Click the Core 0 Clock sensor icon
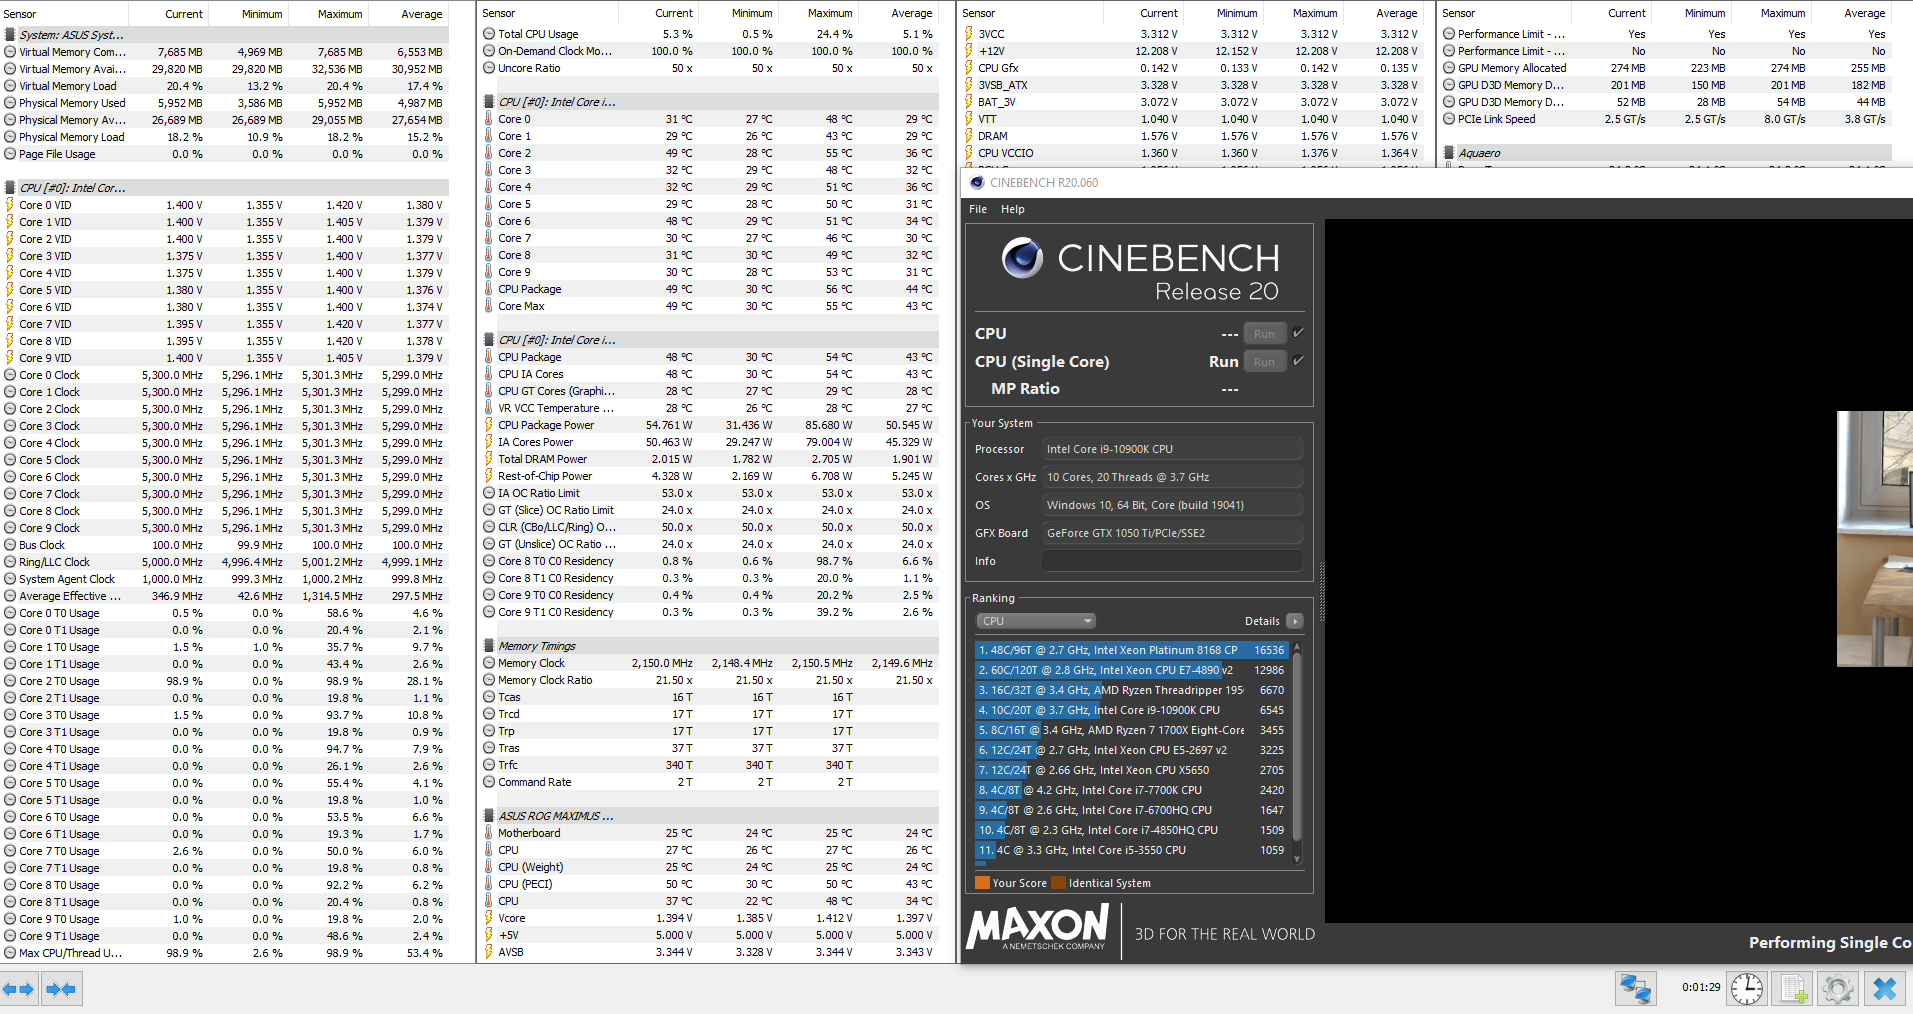Image resolution: width=1913 pixels, height=1014 pixels. (10, 375)
